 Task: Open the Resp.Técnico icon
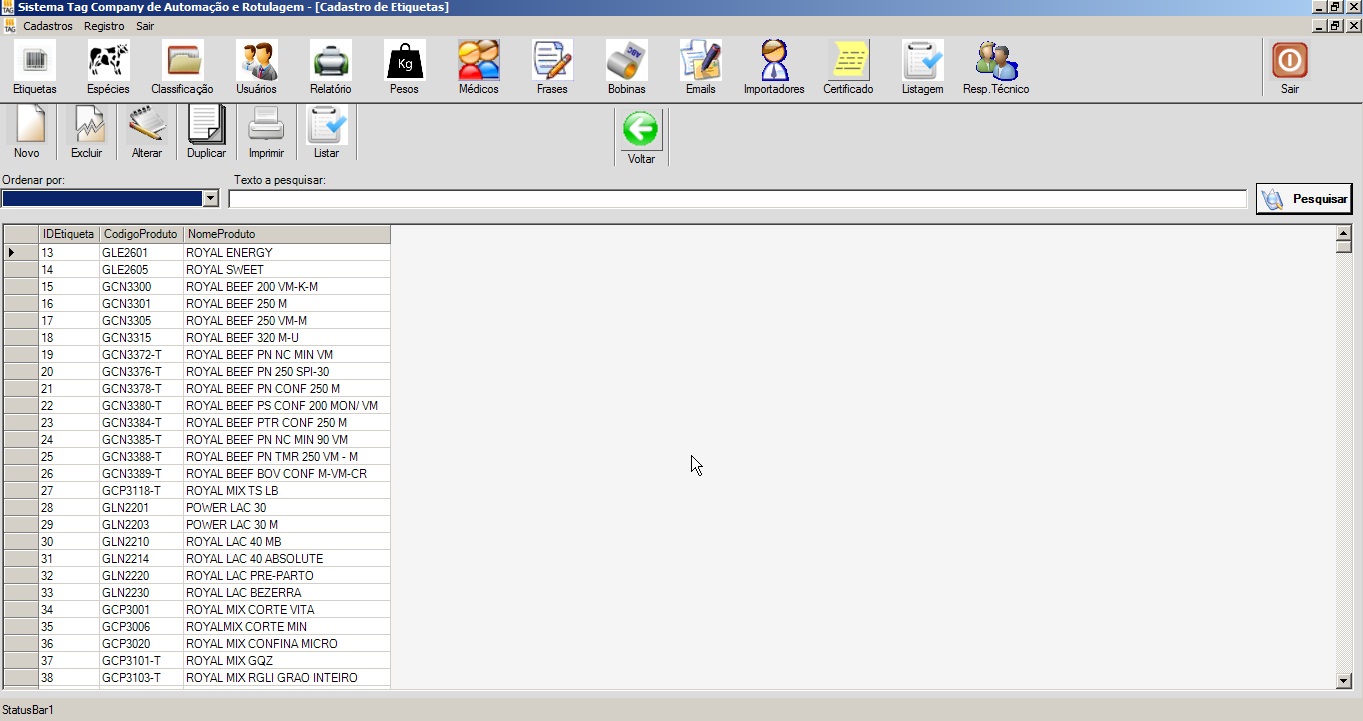pos(996,61)
